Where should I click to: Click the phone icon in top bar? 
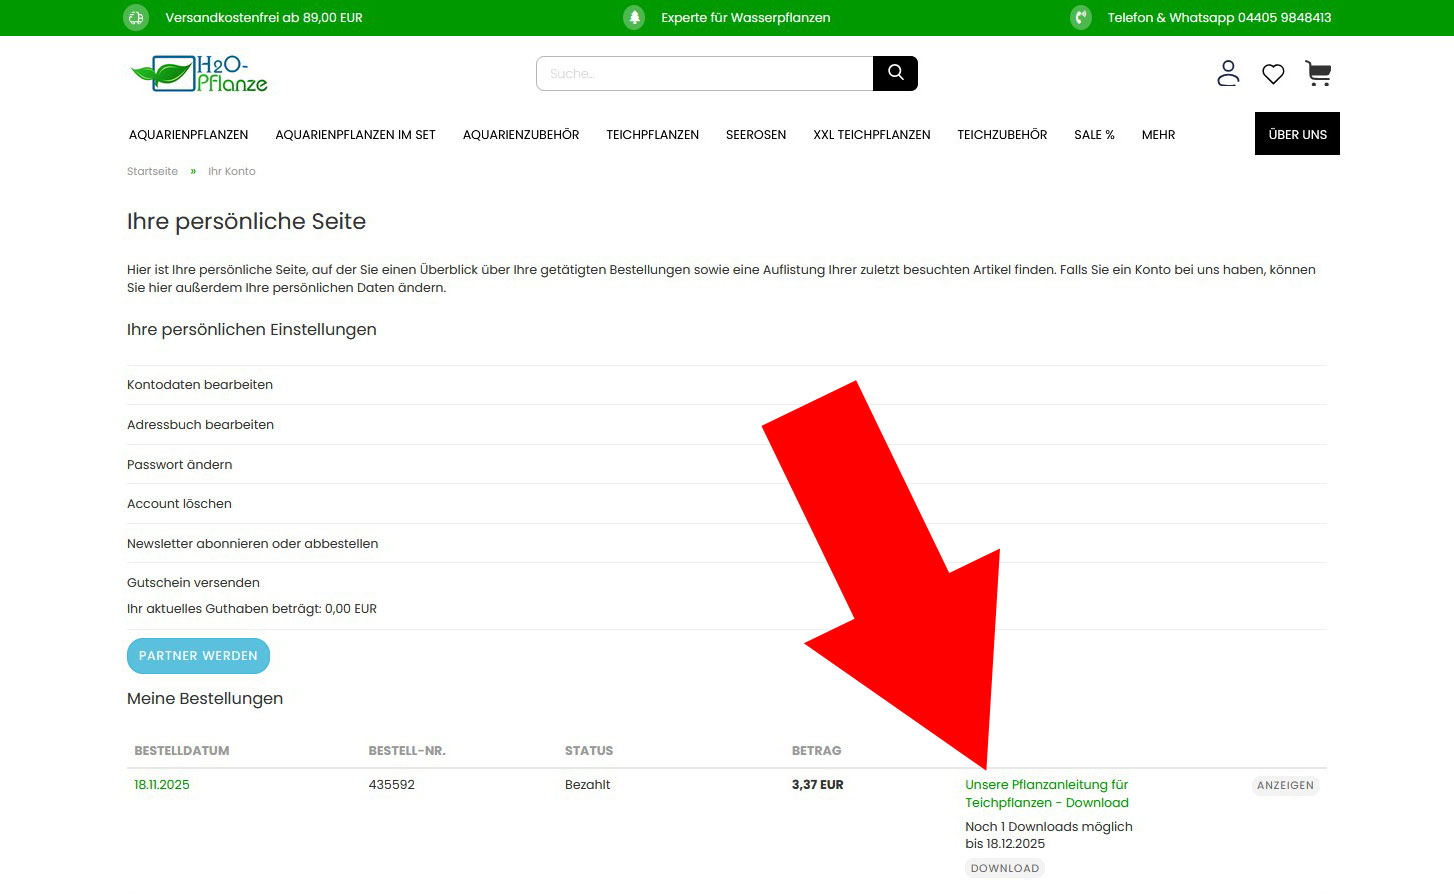(x=1080, y=17)
